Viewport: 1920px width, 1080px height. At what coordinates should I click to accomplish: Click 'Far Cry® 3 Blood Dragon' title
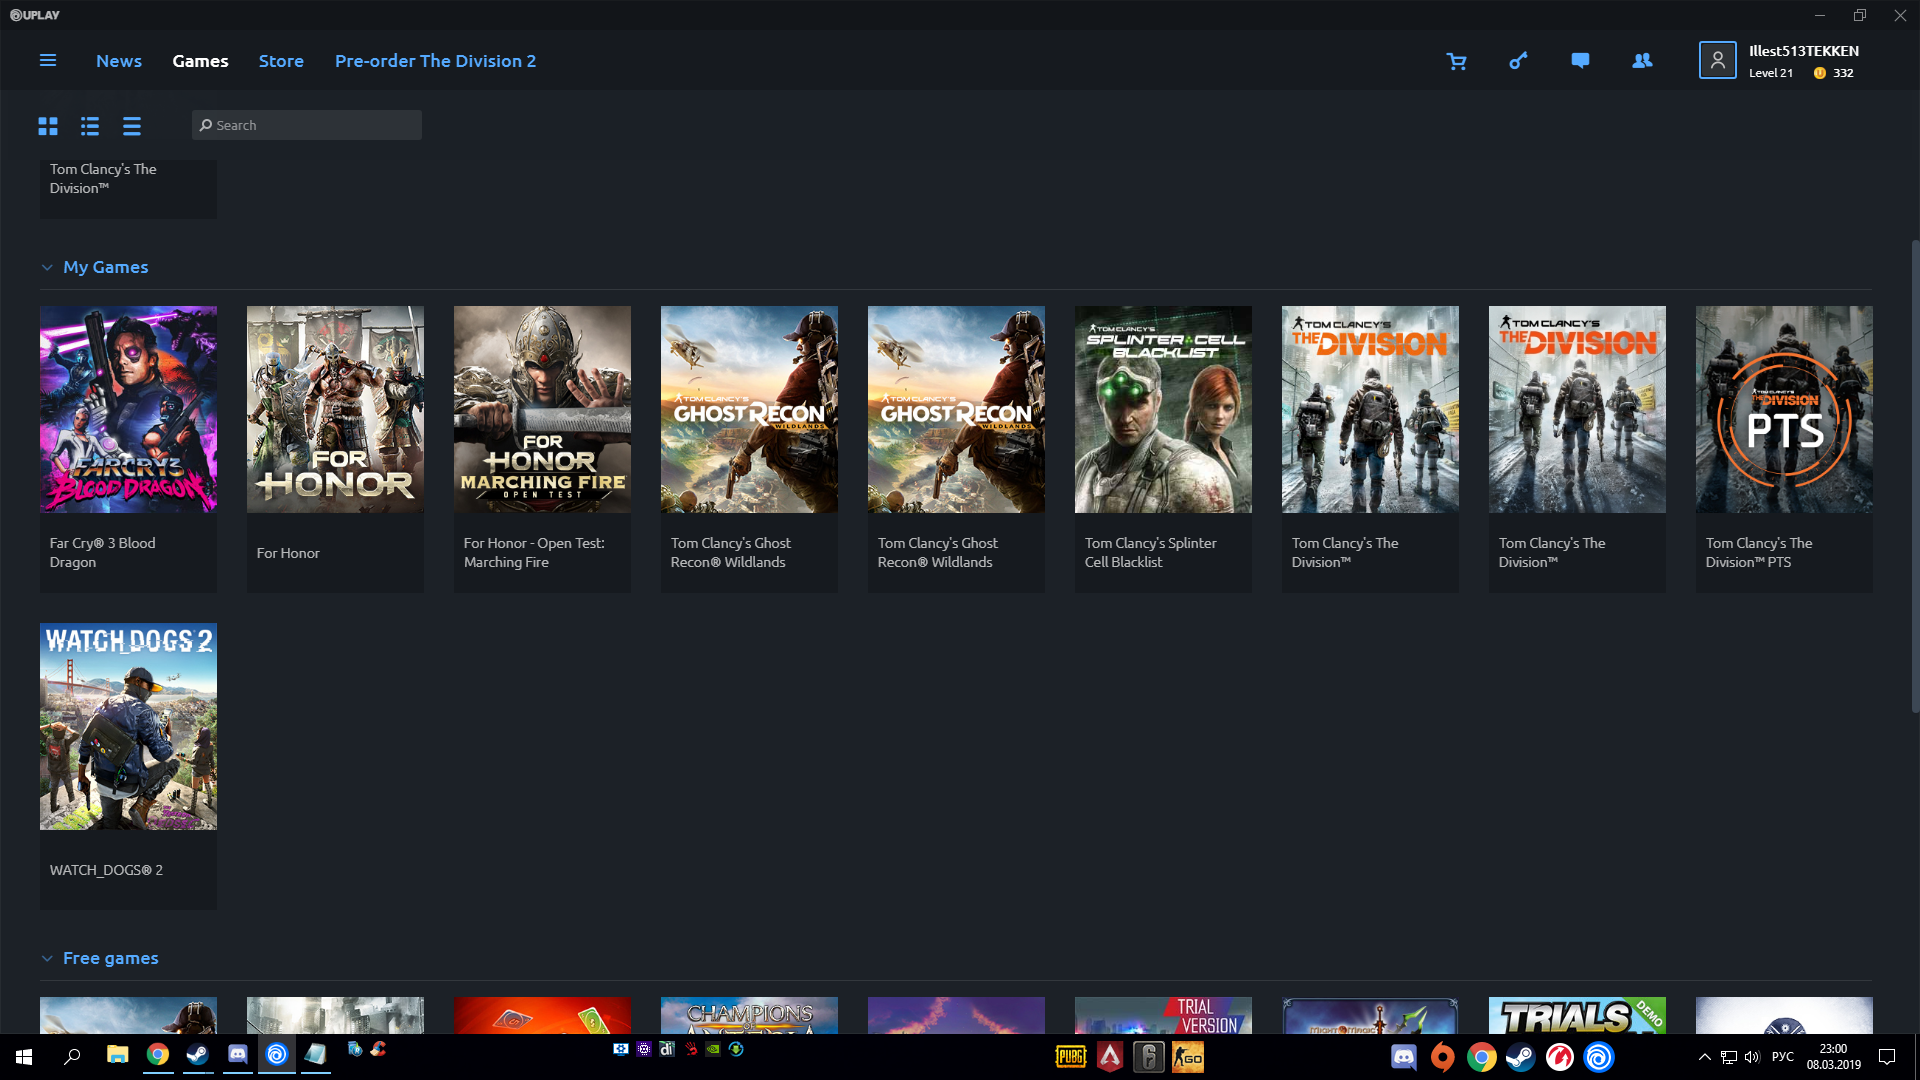click(102, 553)
